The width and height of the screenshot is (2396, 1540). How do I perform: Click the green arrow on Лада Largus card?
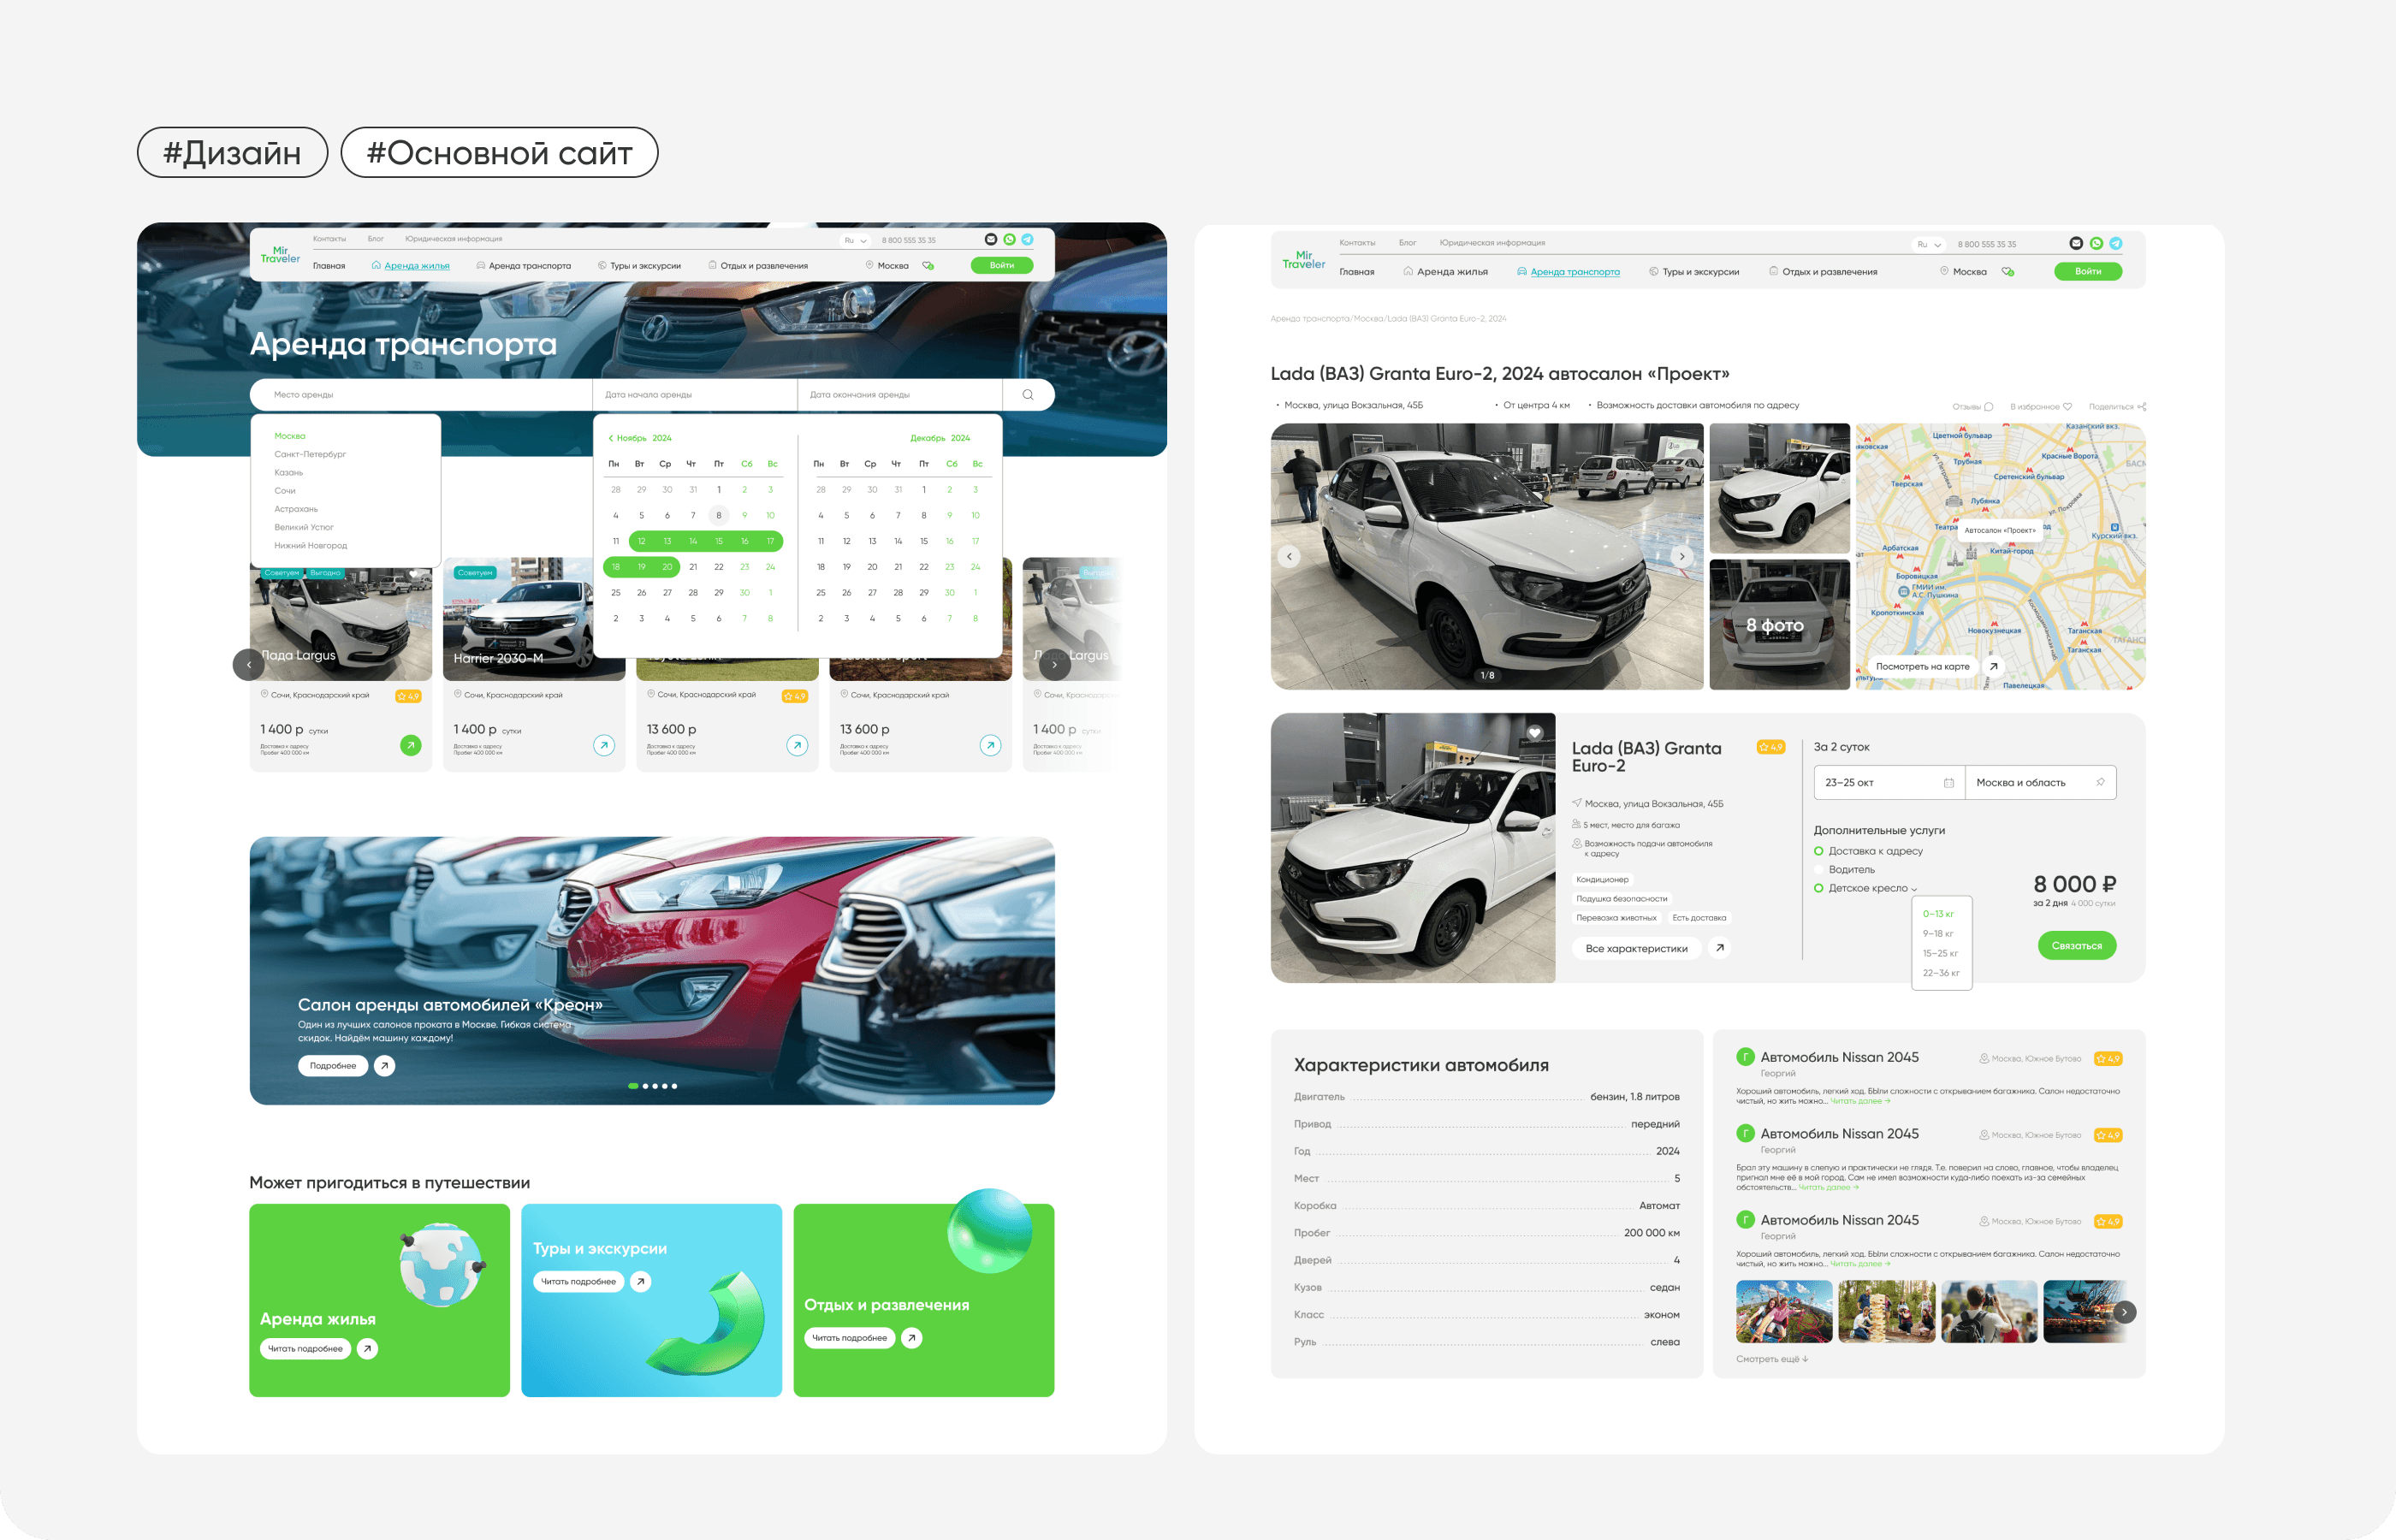(x=410, y=745)
